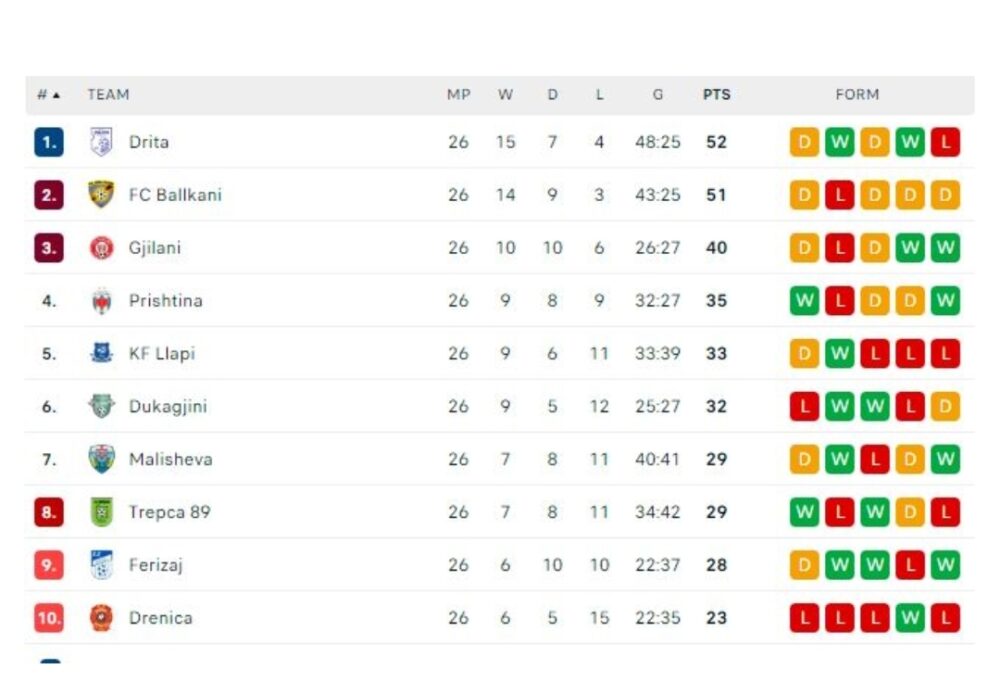
Task: Open the Drita team name link
Action: pyautogui.click(x=149, y=142)
